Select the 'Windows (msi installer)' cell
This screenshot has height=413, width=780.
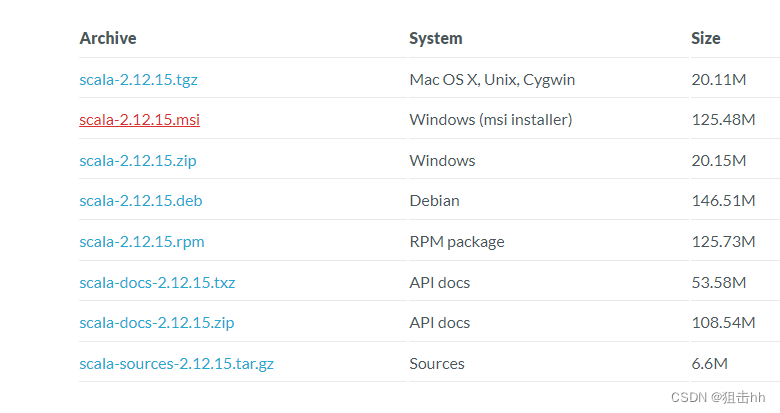pyautogui.click(x=490, y=120)
